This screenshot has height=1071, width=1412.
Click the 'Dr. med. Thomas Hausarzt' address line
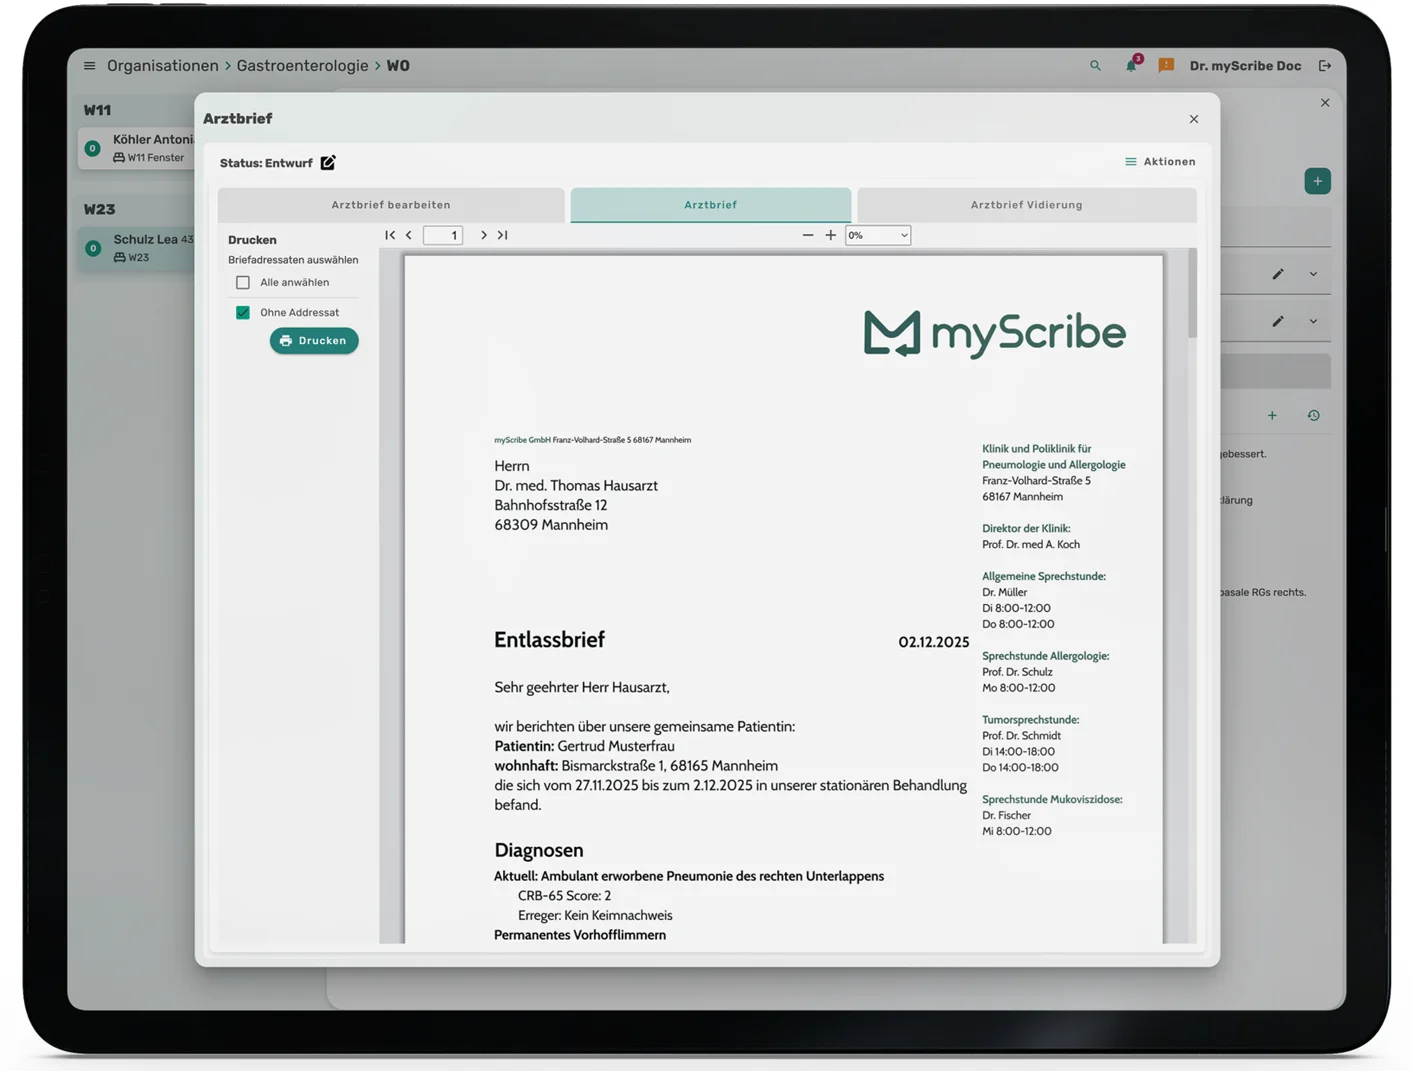click(x=576, y=486)
